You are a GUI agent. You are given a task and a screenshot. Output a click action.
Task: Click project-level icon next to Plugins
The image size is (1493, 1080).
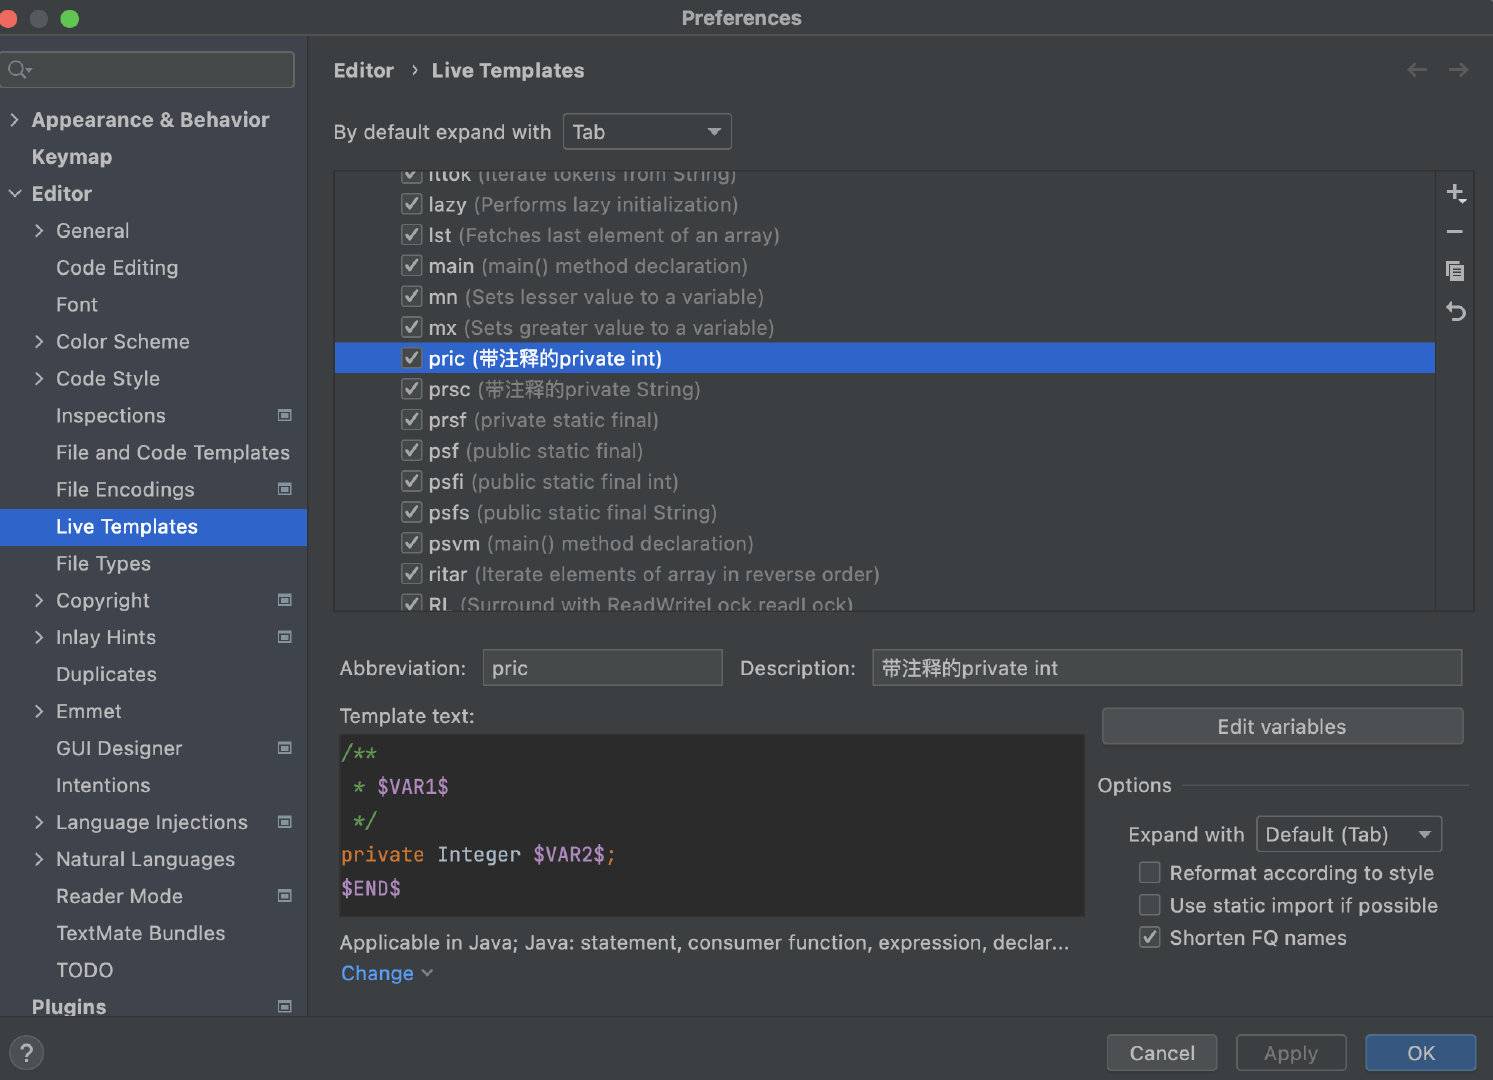[285, 1007]
